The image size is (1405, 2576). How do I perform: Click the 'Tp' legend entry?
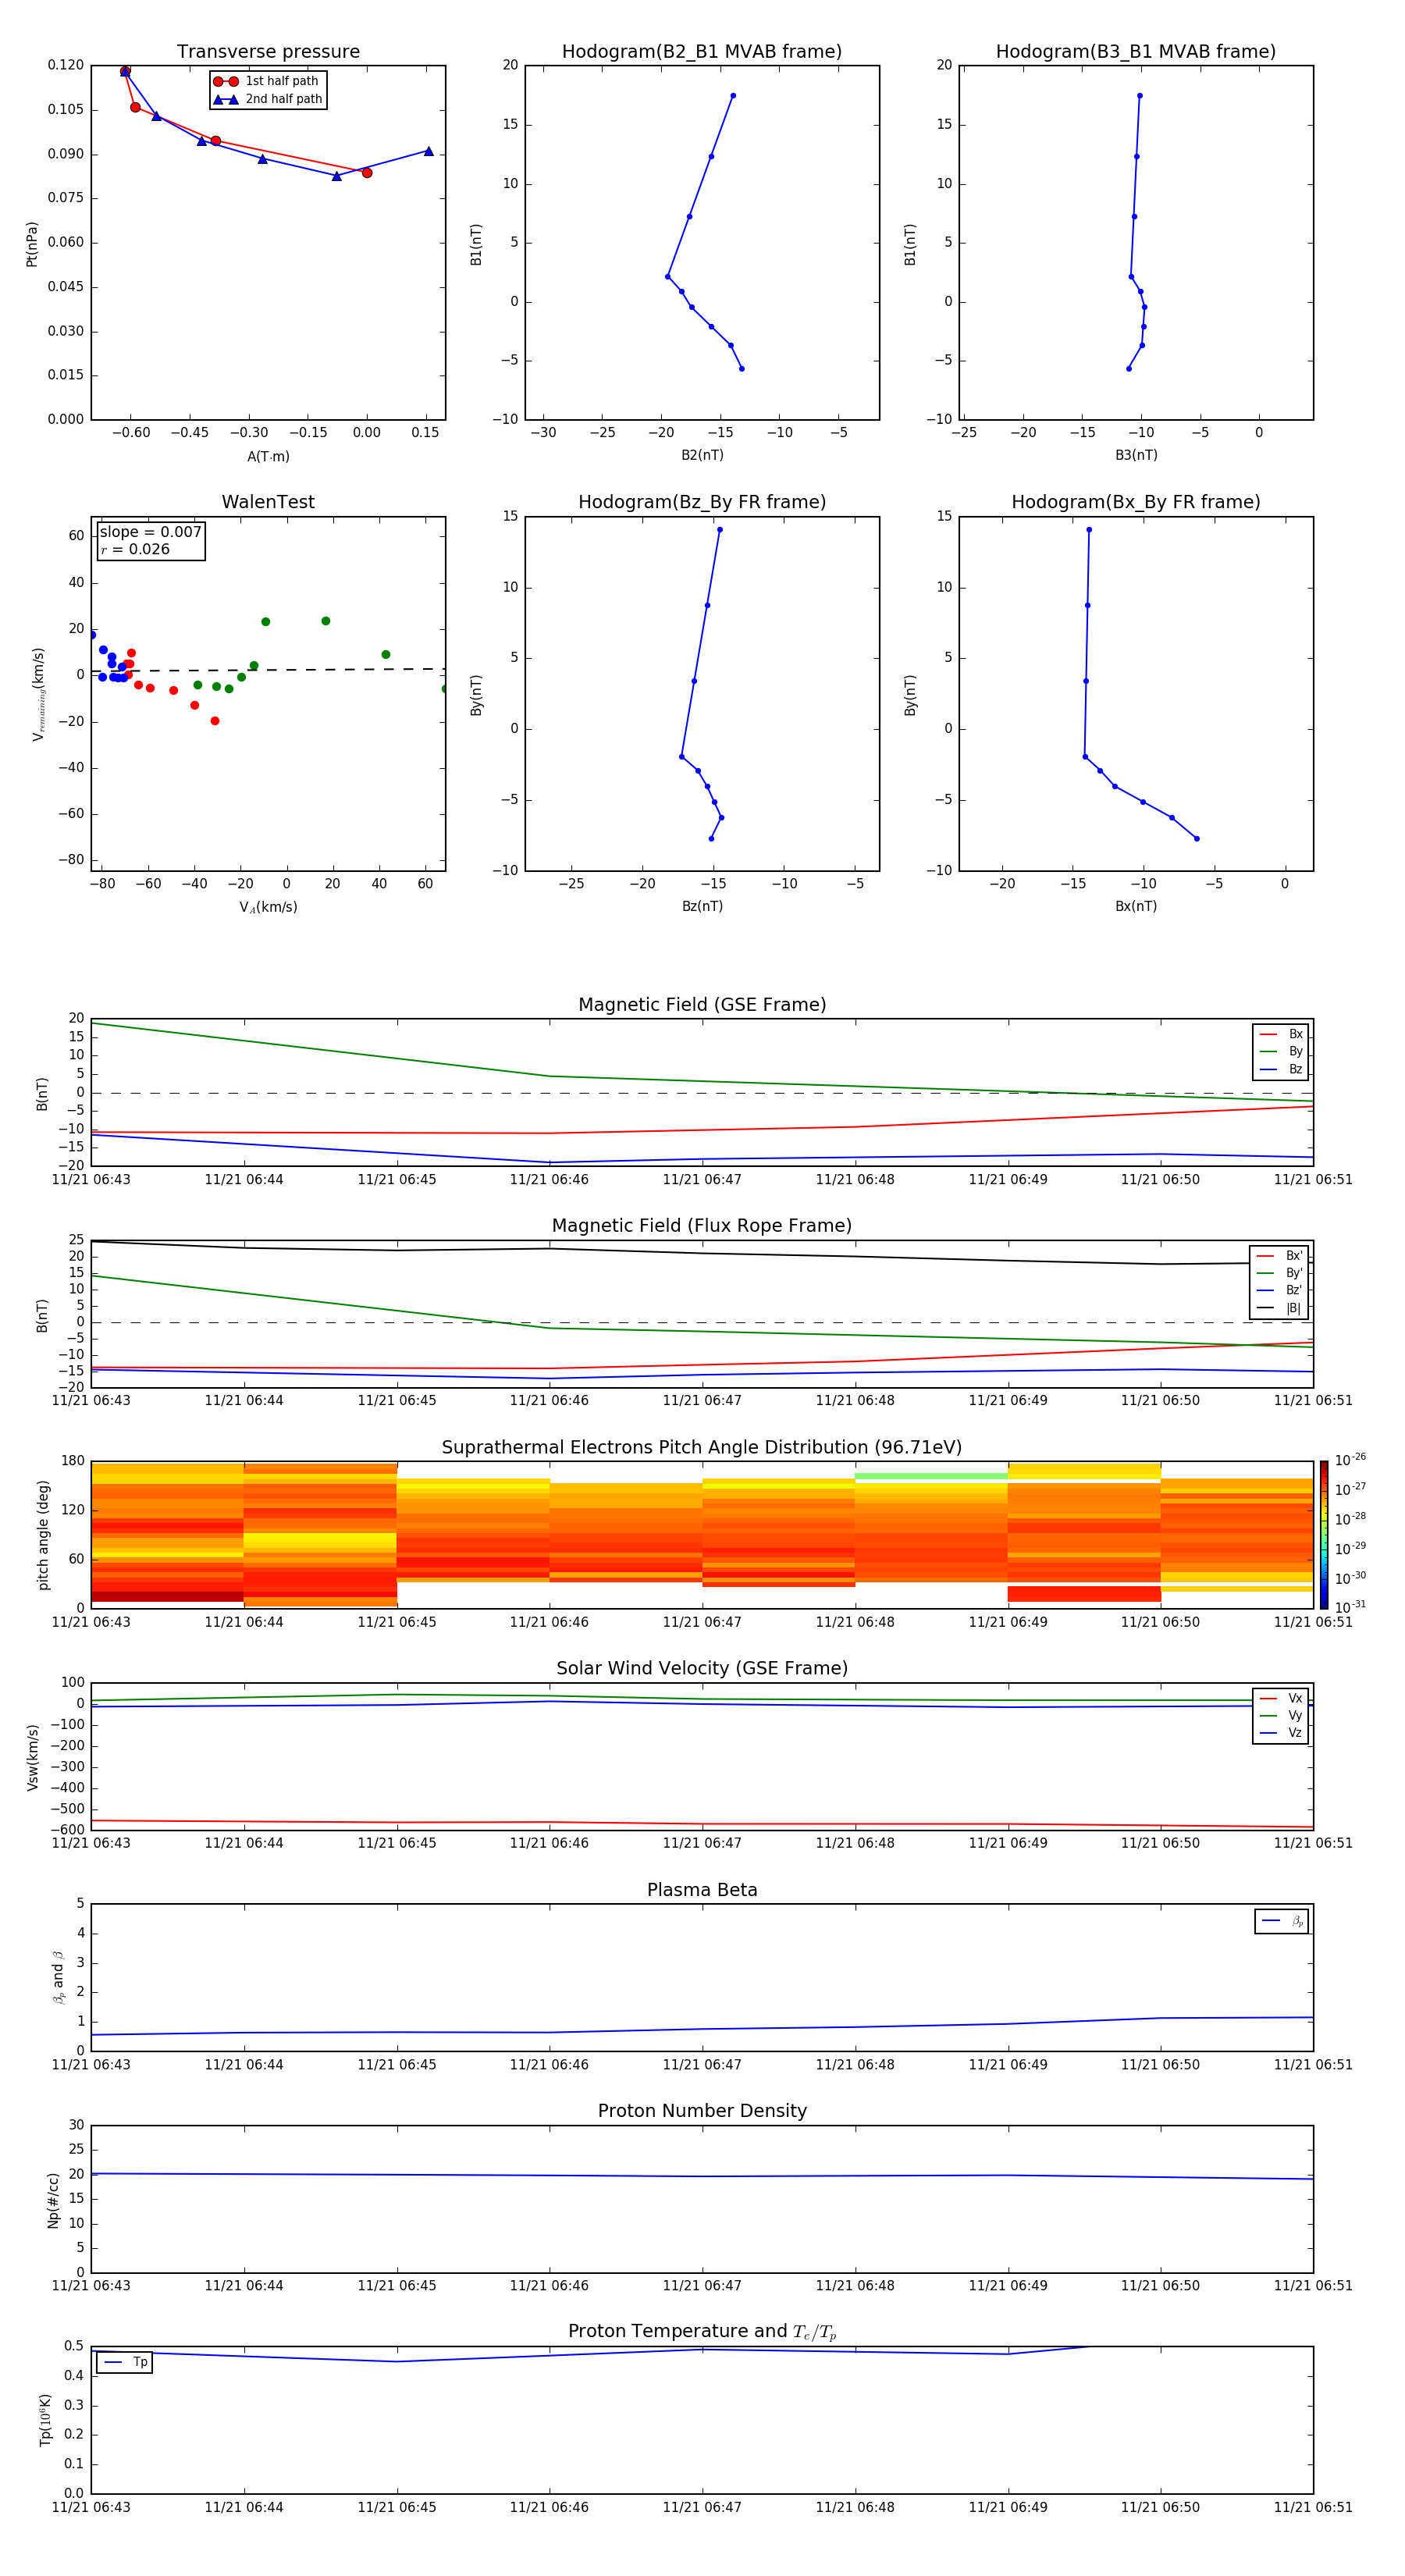pyautogui.click(x=126, y=2362)
